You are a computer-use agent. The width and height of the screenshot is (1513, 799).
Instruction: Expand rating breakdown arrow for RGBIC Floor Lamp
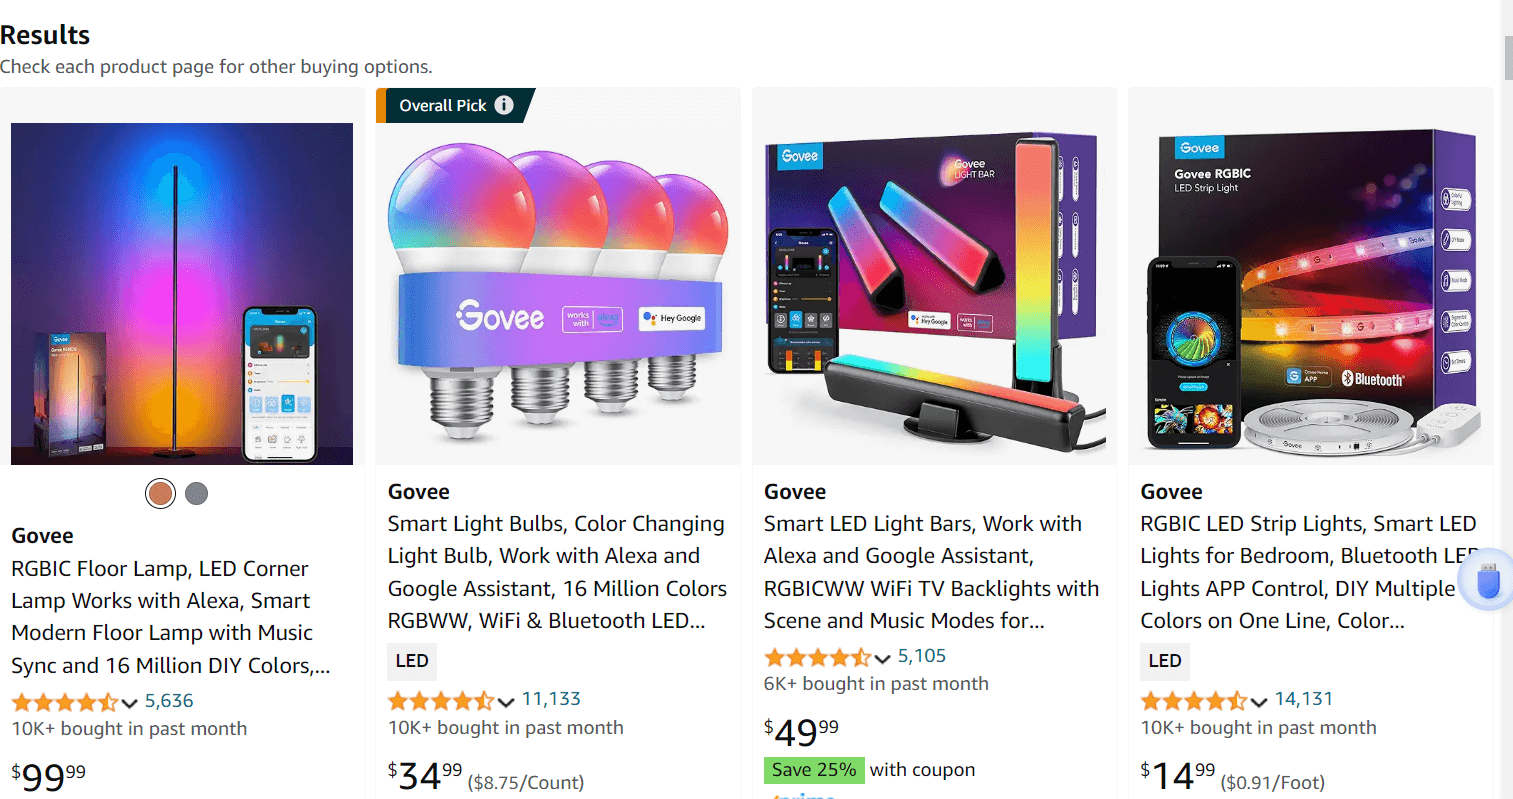tap(129, 703)
